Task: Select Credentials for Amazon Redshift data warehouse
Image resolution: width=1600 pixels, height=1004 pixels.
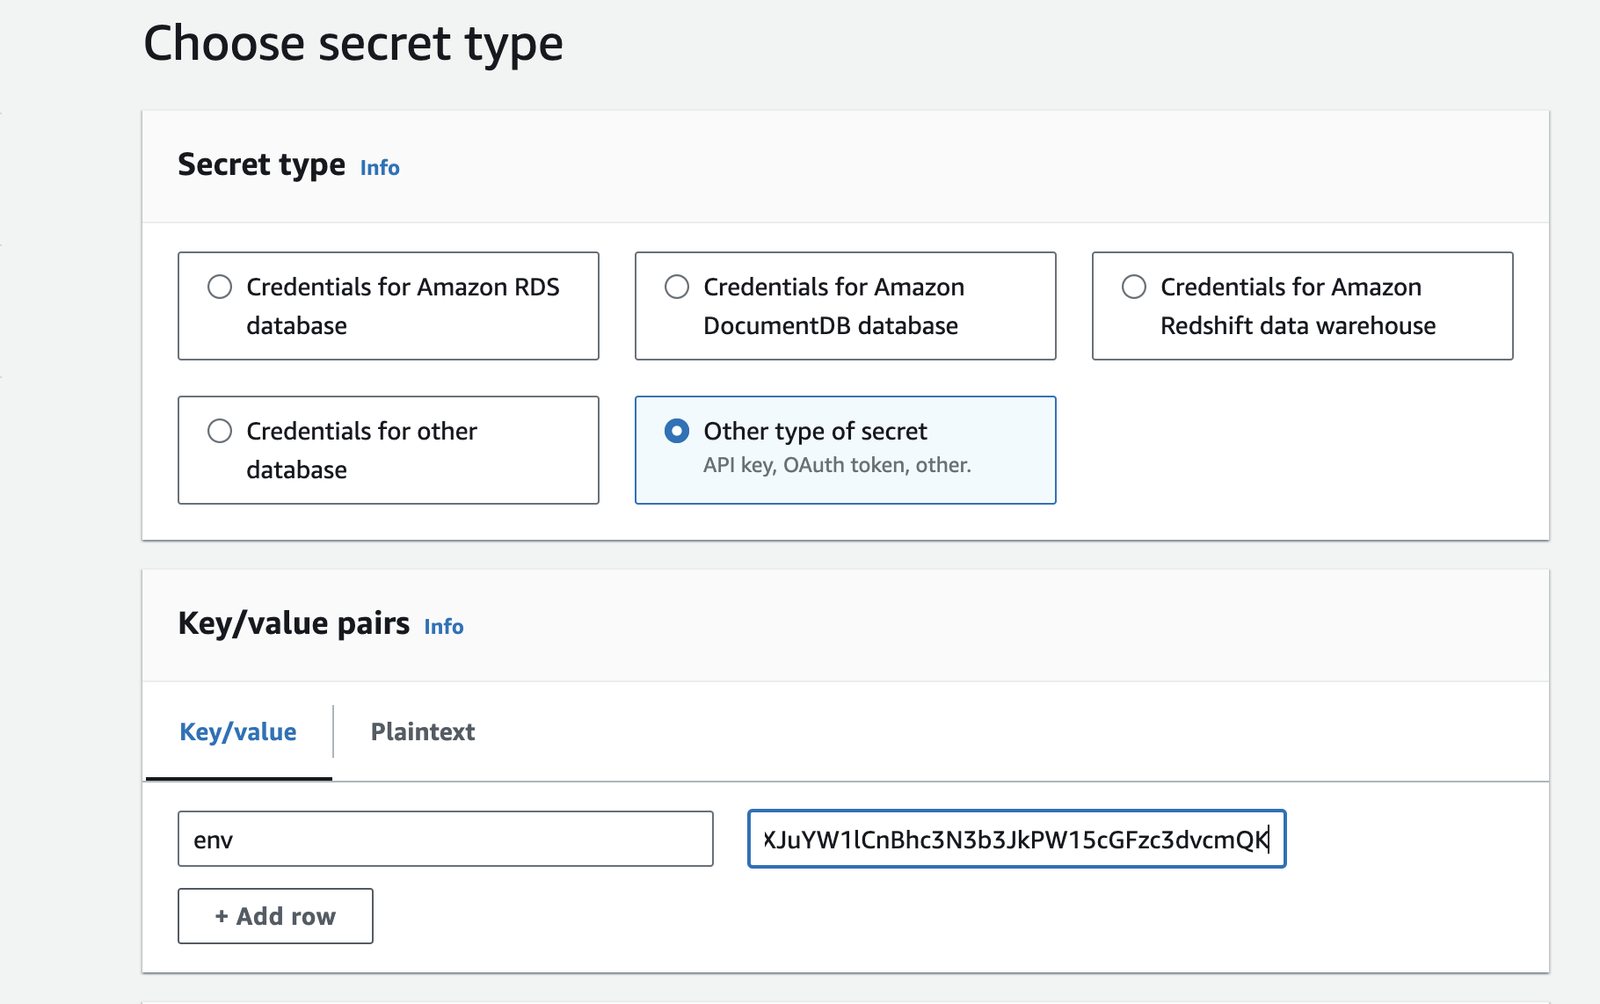Action: point(1134,286)
